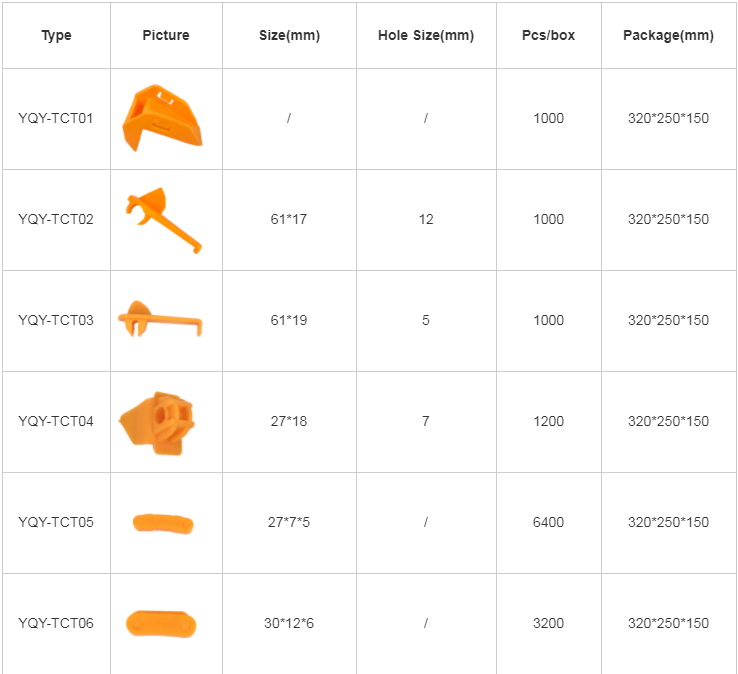Select the Type column header
Viewport: 738px width, 674px height.
56,35
